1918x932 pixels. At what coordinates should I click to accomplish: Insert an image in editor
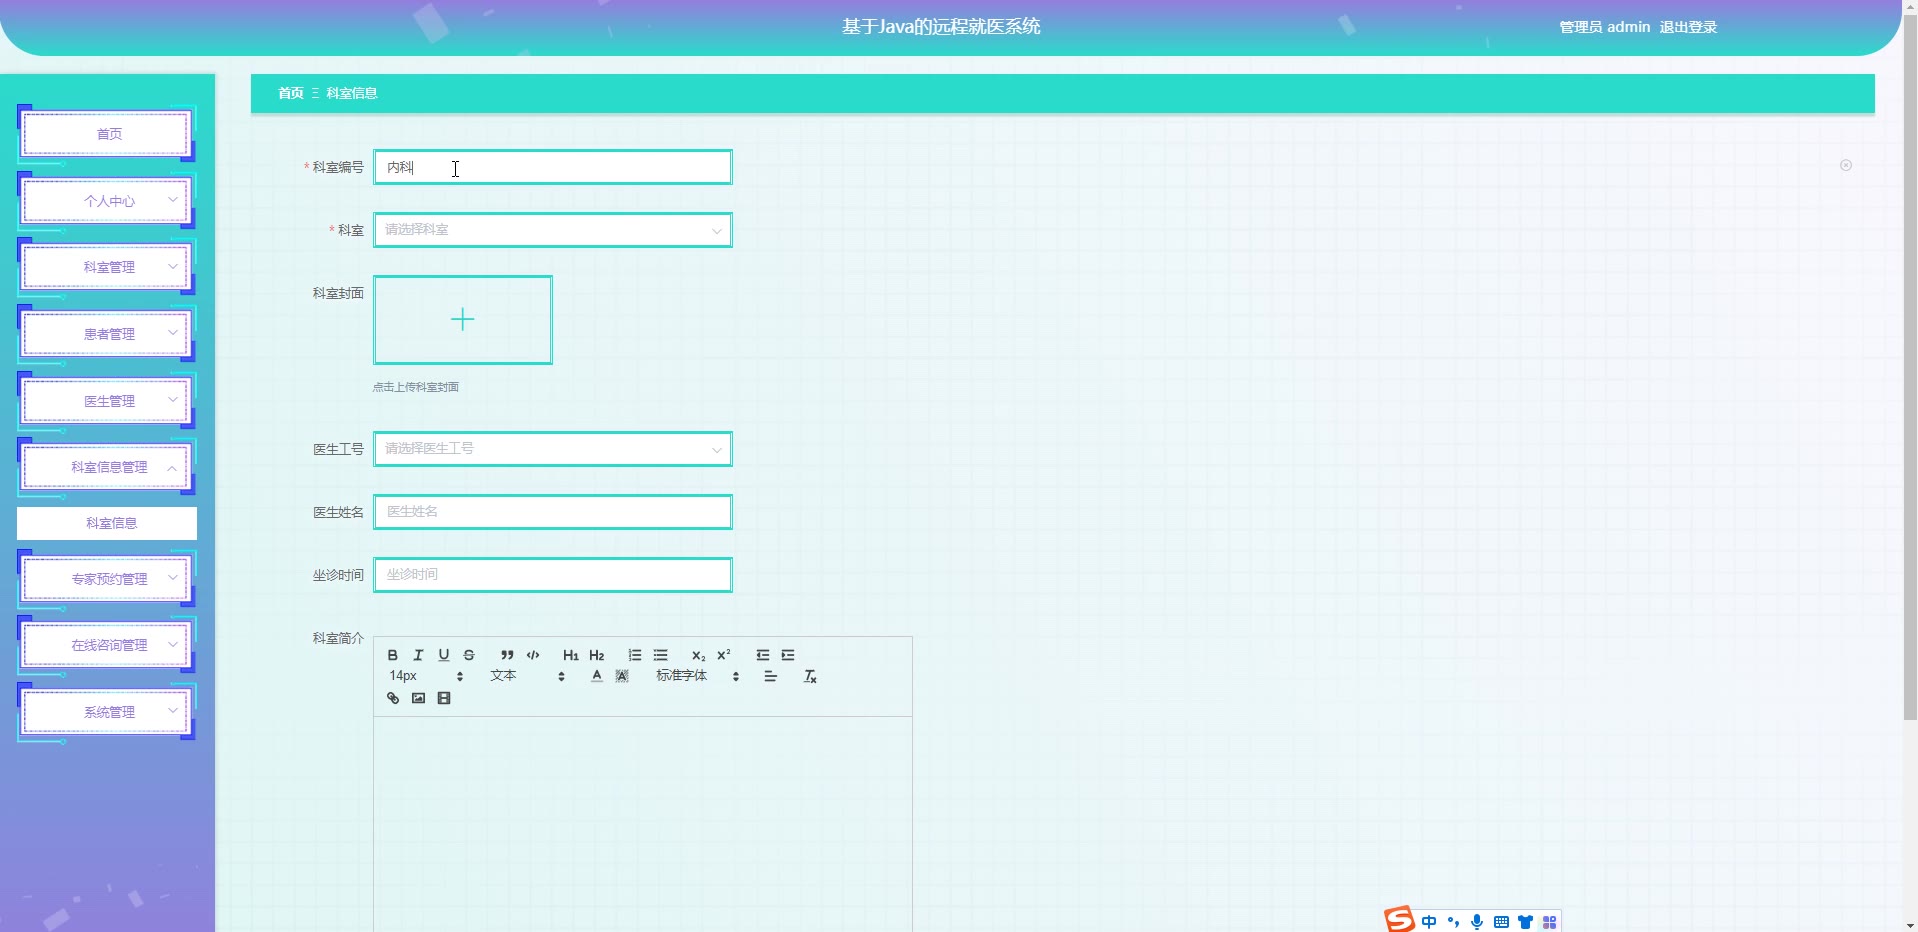tap(418, 698)
